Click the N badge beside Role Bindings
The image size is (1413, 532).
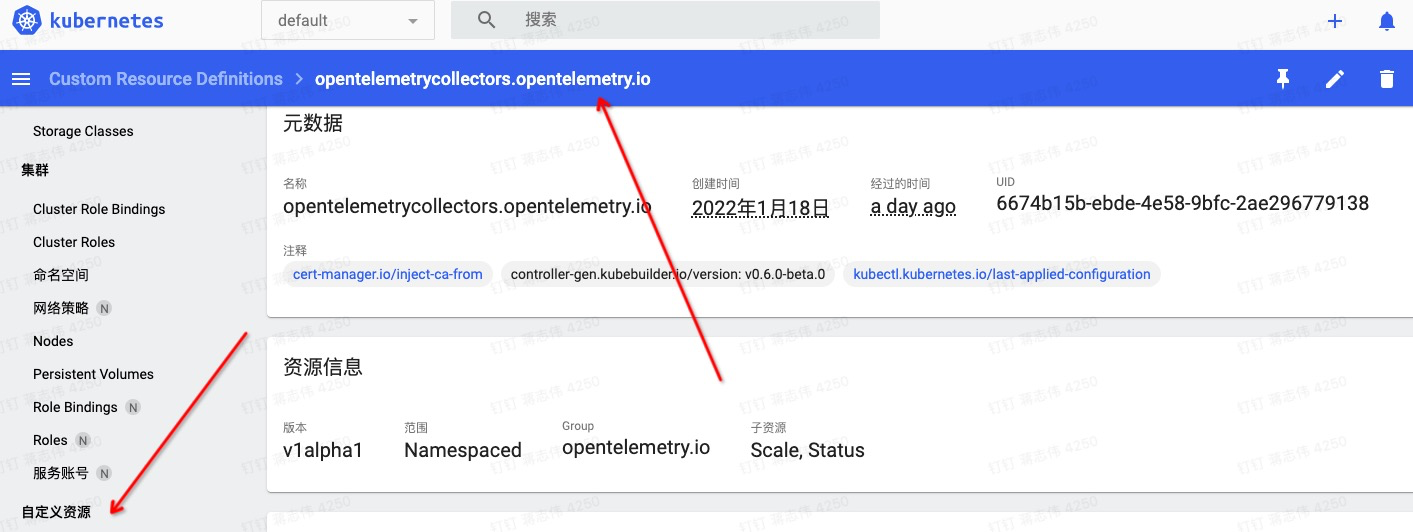[133, 407]
